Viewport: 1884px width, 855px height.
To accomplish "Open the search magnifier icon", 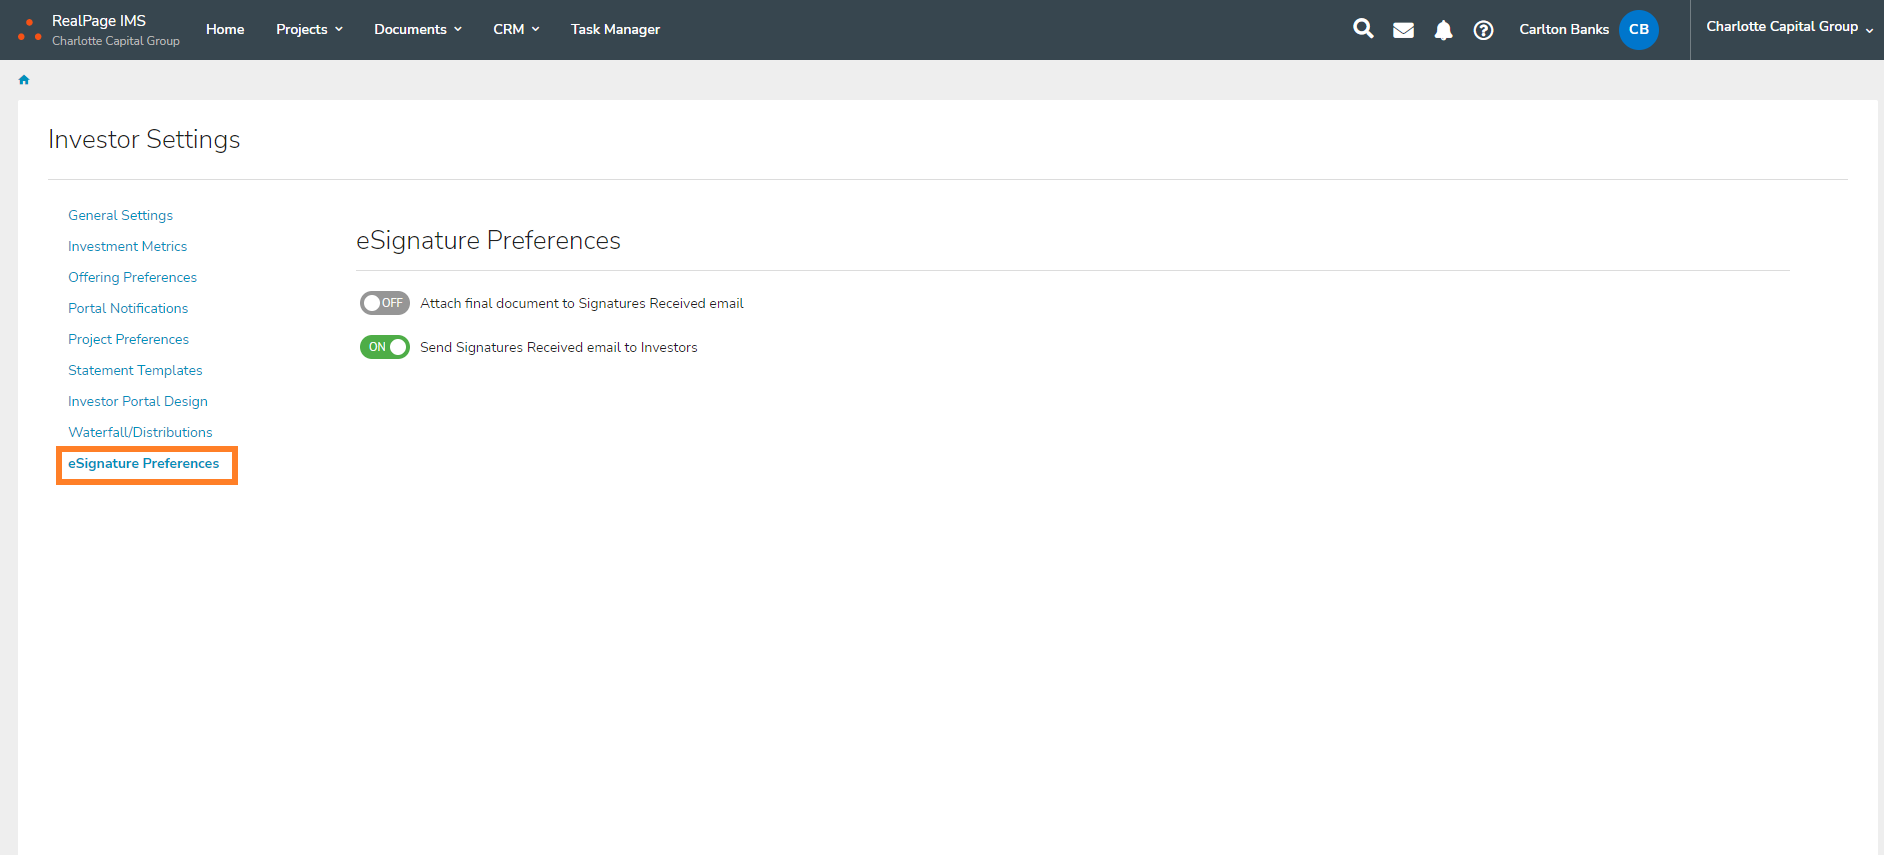I will pos(1363,29).
